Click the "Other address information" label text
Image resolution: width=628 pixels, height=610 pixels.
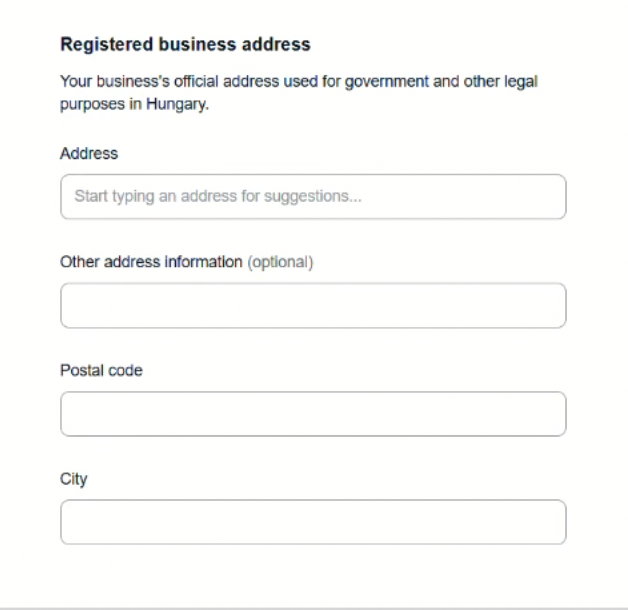point(151,262)
